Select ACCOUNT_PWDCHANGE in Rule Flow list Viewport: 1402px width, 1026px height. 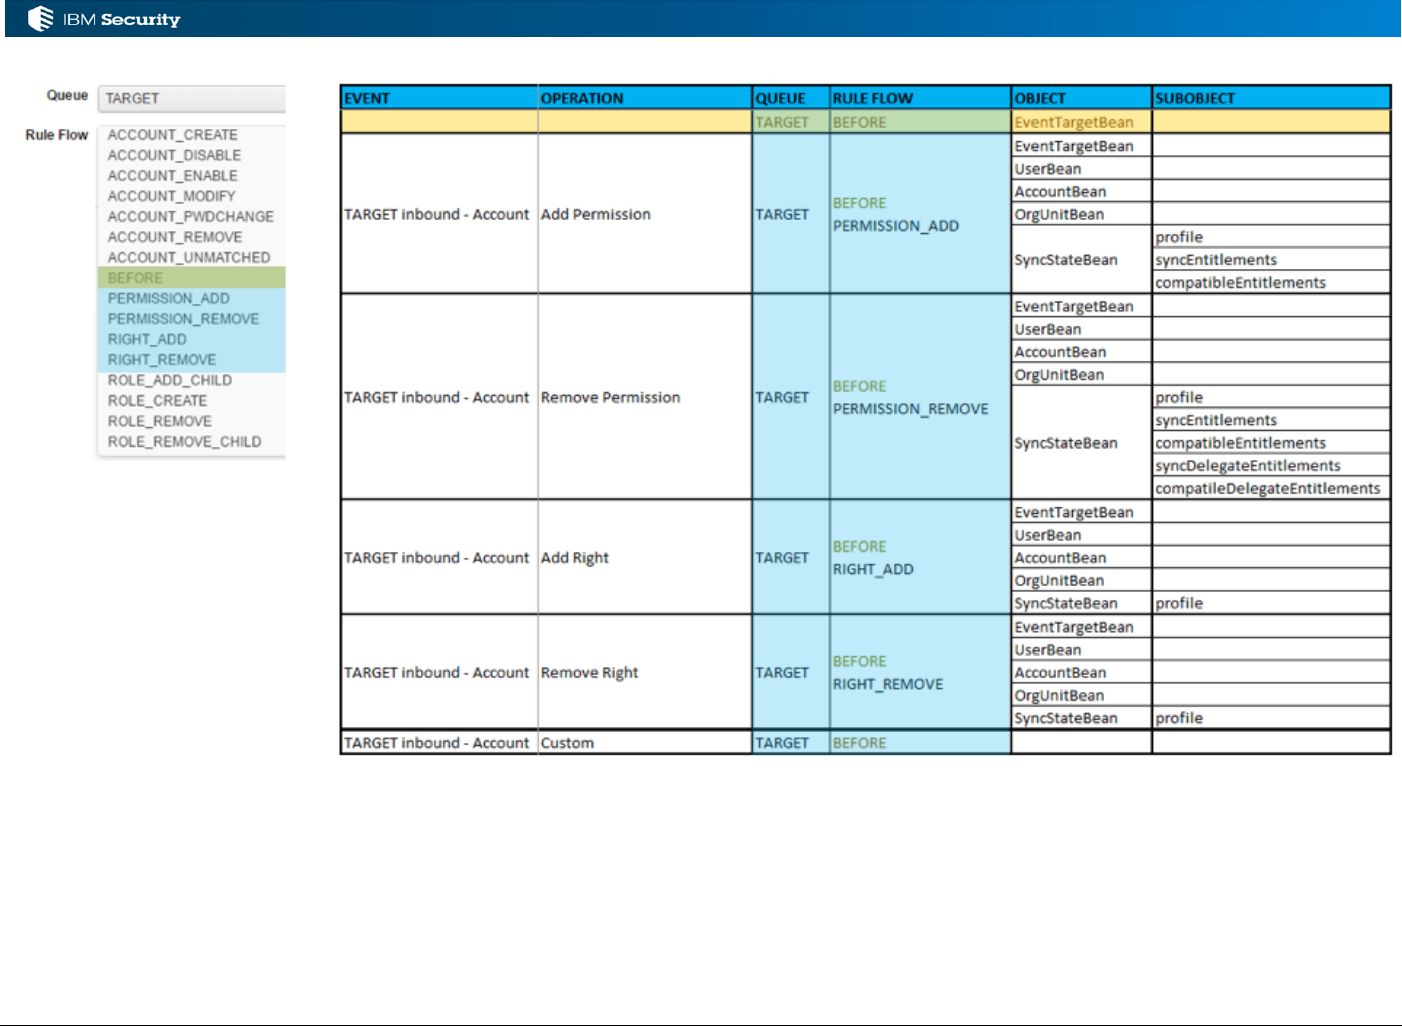(191, 216)
